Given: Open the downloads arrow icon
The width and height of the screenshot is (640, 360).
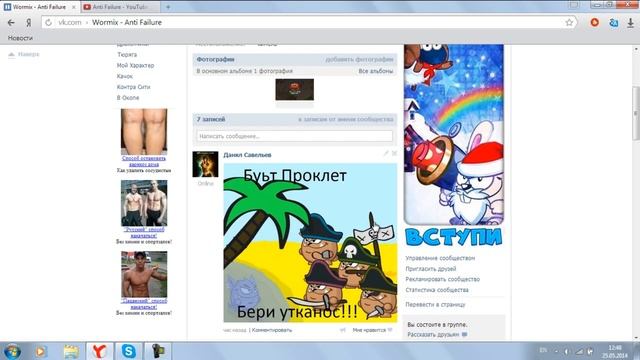Looking at the screenshot, I should coord(630,23).
